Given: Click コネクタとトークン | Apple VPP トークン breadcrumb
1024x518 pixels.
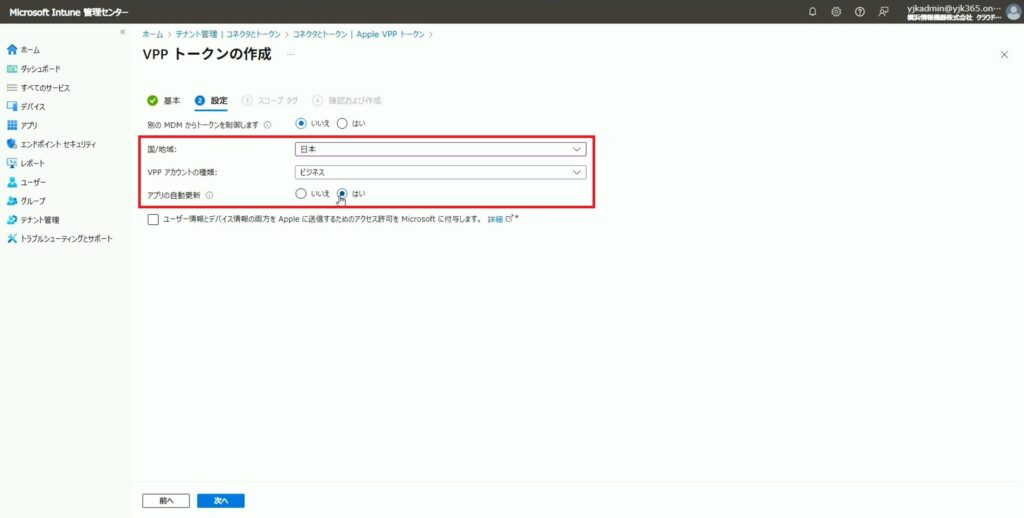Looking at the screenshot, I should pos(359,34).
